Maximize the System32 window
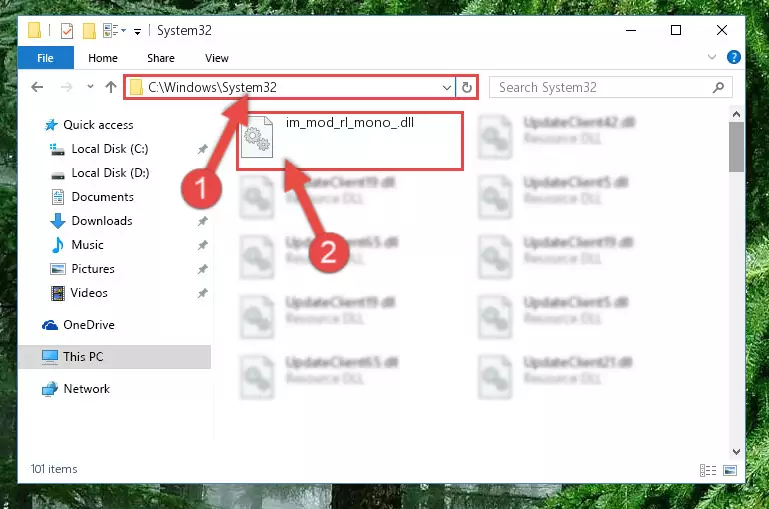This screenshot has height=509, width=769. click(x=676, y=30)
